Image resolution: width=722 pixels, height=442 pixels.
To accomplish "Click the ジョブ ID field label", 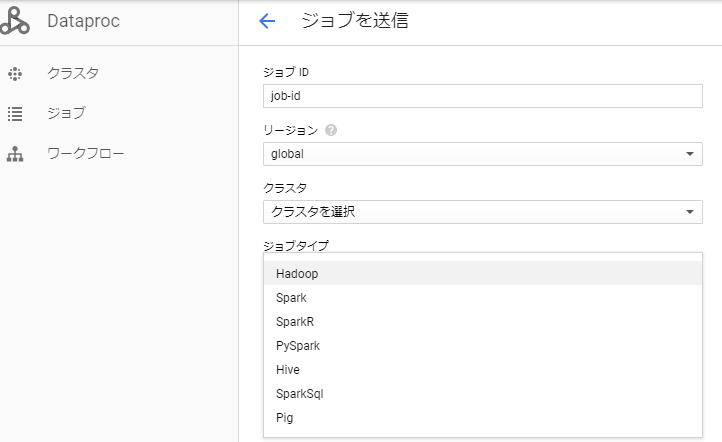I will click(x=286, y=72).
